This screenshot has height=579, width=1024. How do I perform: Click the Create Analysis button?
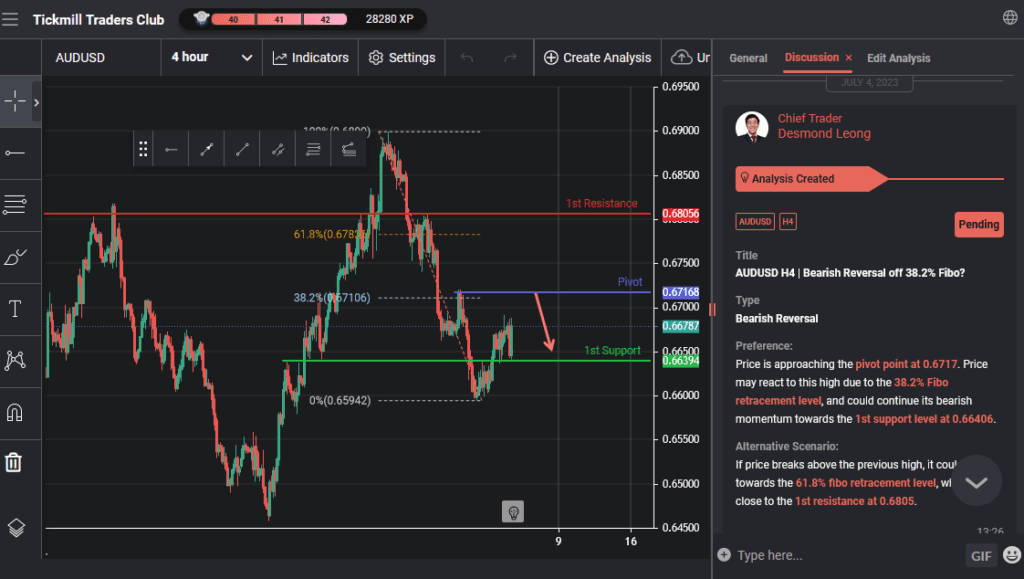coord(597,57)
